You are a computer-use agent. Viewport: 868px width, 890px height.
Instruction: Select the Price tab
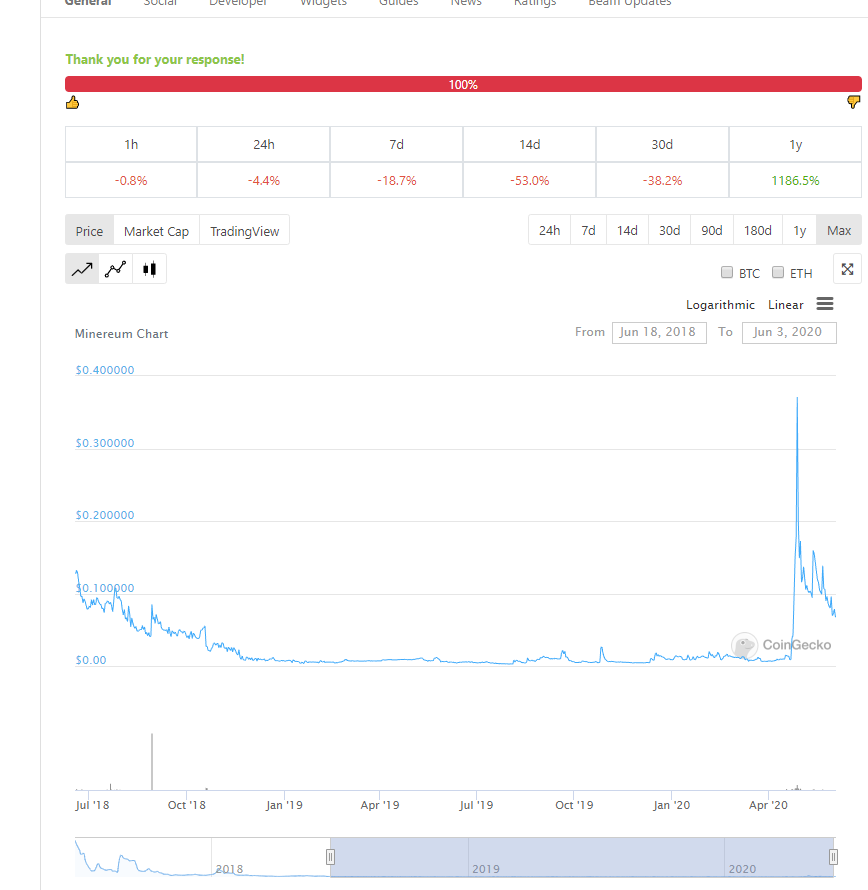click(89, 231)
